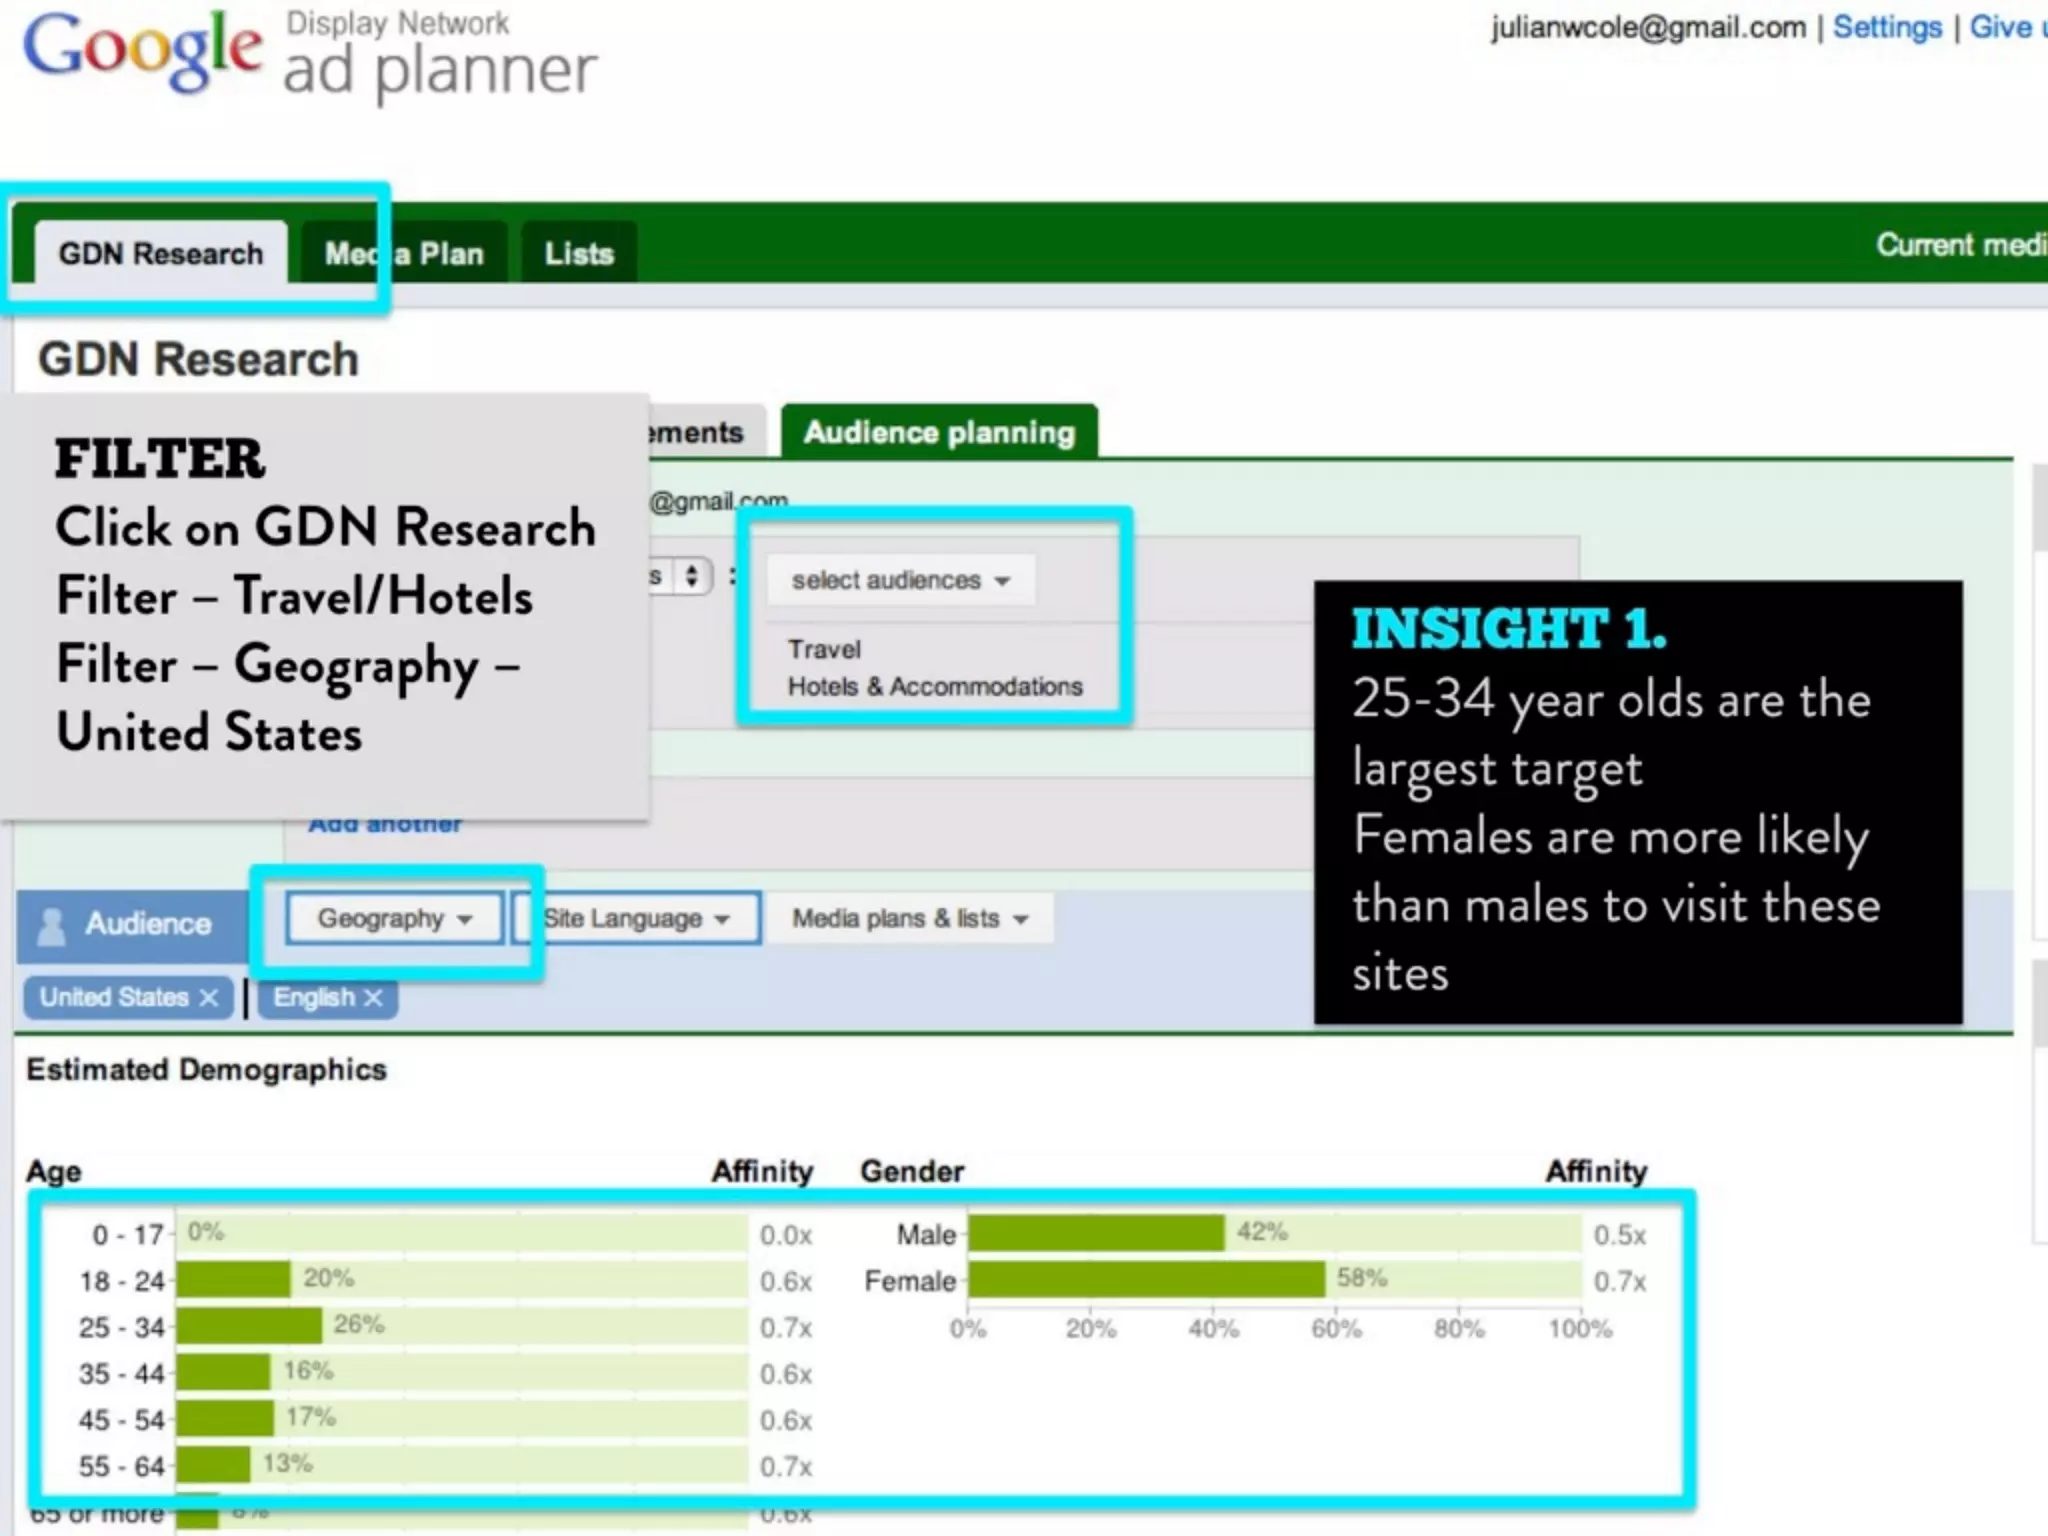The width and height of the screenshot is (2048, 1536).
Task: Click the Travel audience entry
Action: pyautogui.click(x=824, y=650)
